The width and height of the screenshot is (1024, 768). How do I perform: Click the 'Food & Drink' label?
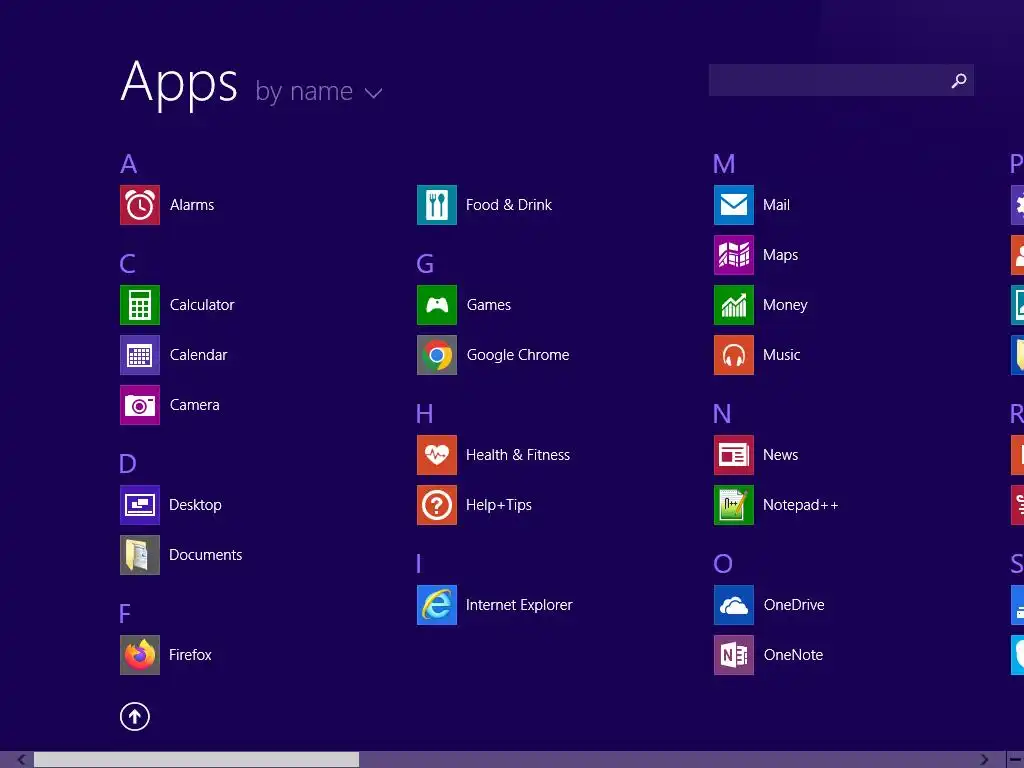(509, 205)
